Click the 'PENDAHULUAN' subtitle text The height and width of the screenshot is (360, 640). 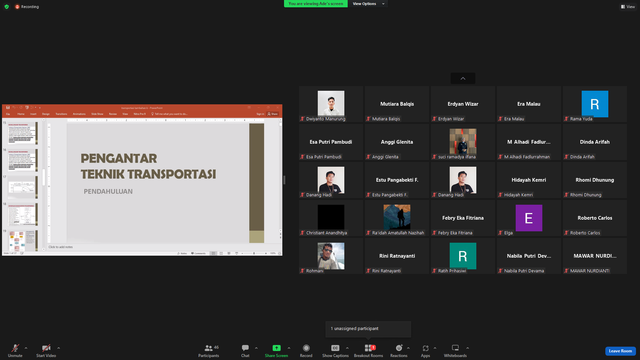point(108,191)
